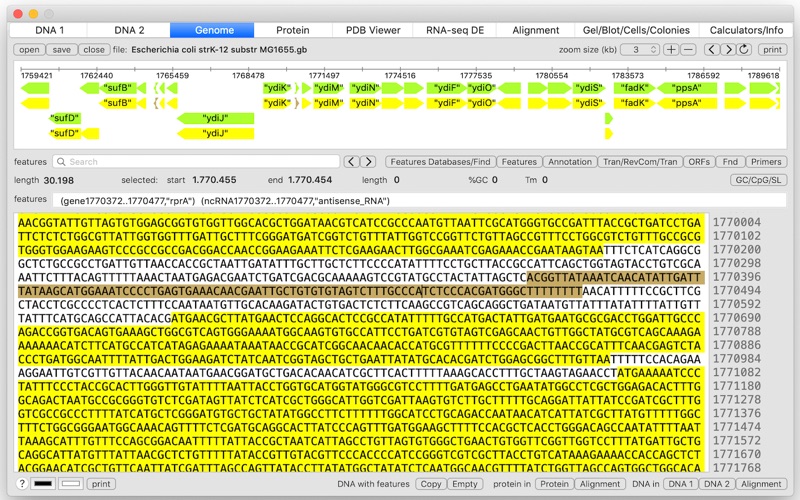Go to next feature search result
The height and width of the screenshot is (500, 800).
tap(368, 162)
